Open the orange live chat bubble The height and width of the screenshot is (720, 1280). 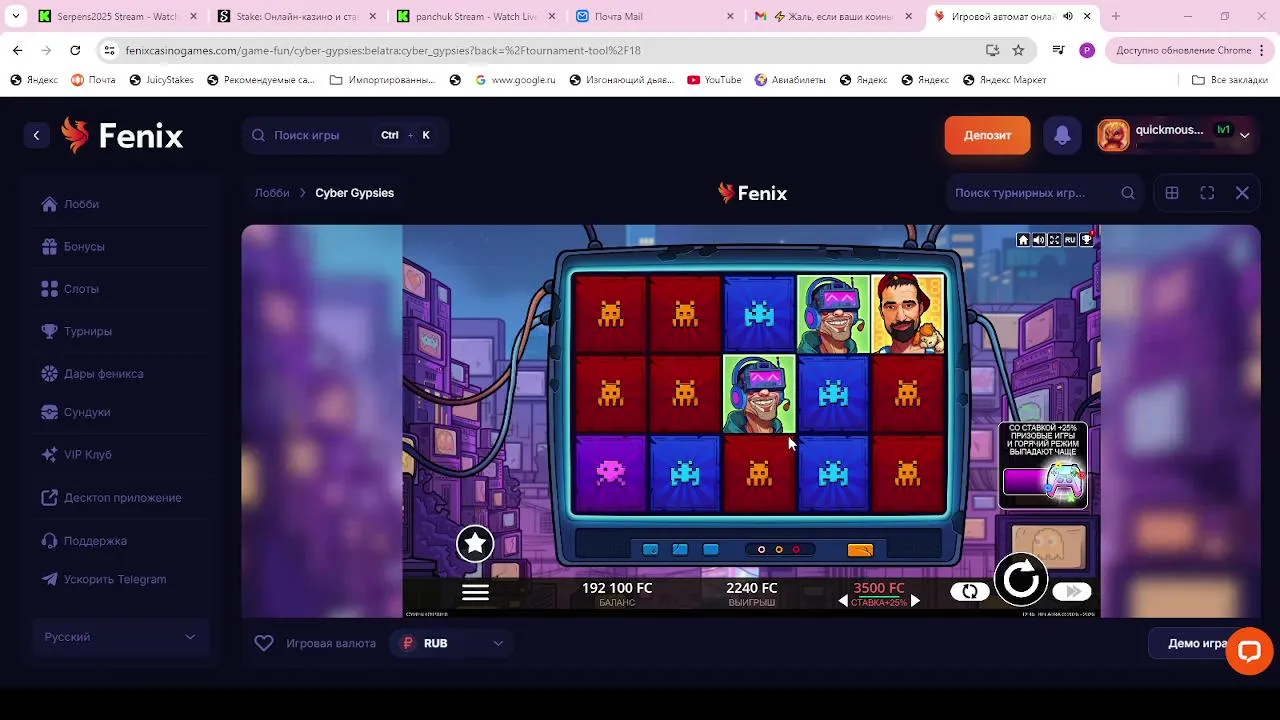[x=1249, y=651]
